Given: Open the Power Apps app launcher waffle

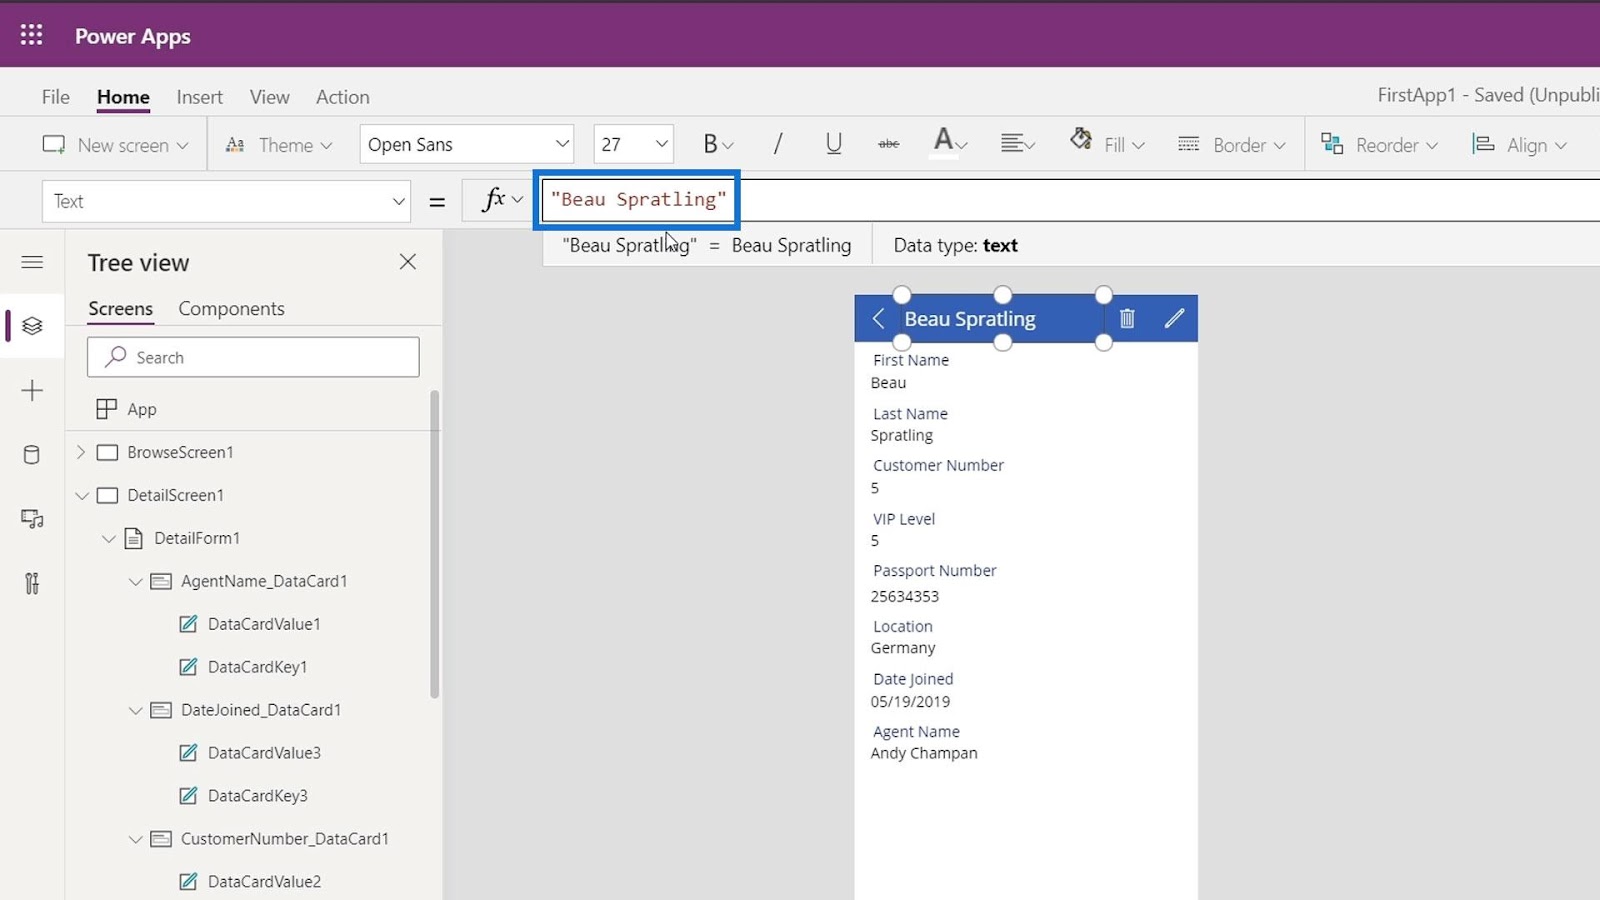Looking at the screenshot, I should pyautogui.click(x=32, y=35).
